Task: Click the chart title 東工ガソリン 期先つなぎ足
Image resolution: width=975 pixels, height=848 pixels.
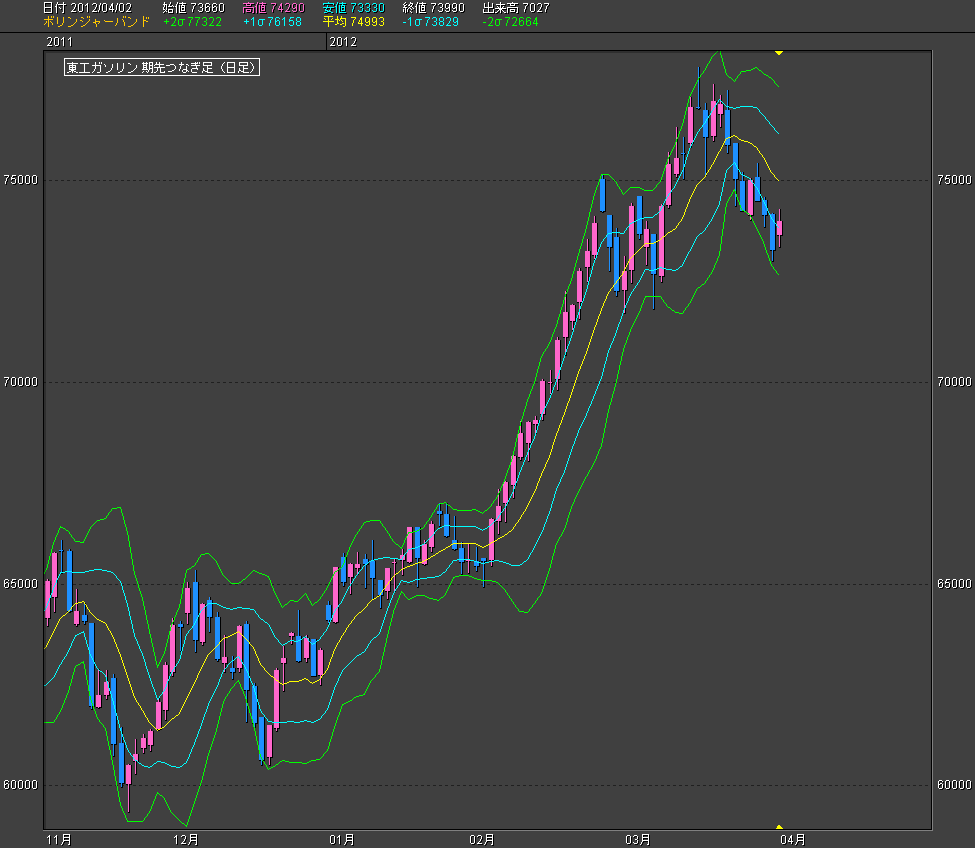Action: pos(162,67)
